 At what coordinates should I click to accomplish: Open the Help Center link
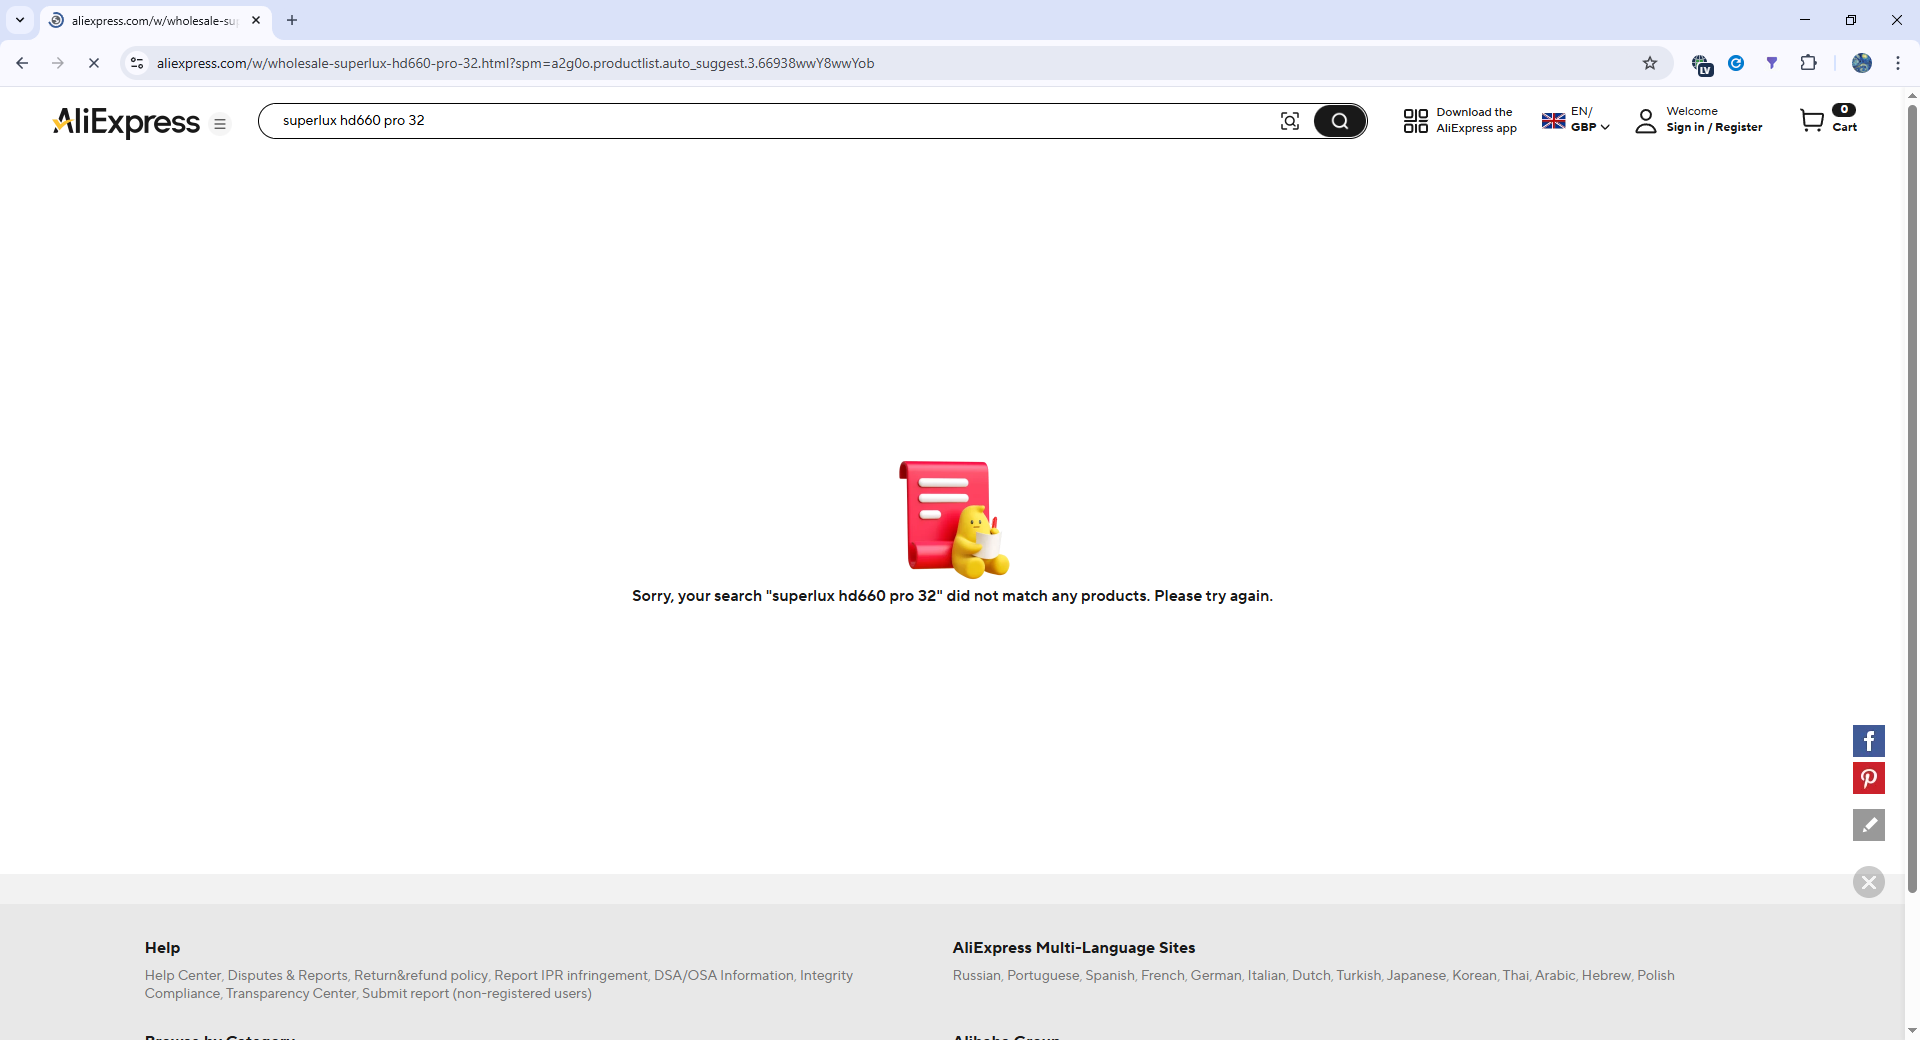[182, 975]
